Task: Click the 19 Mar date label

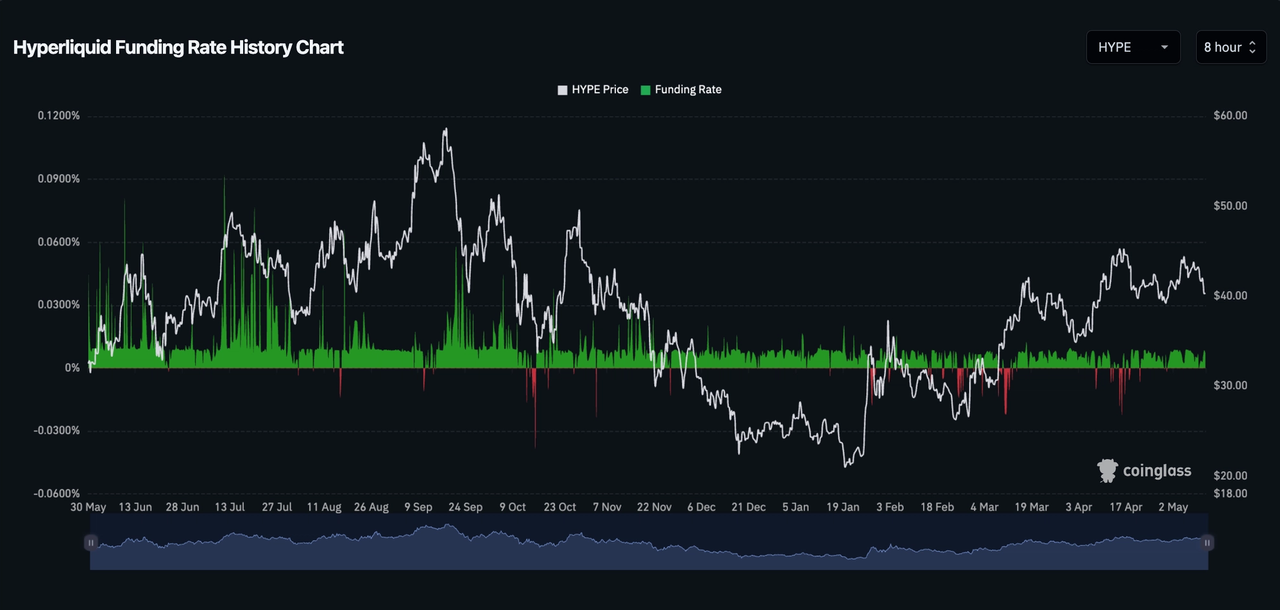Action: (1032, 508)
